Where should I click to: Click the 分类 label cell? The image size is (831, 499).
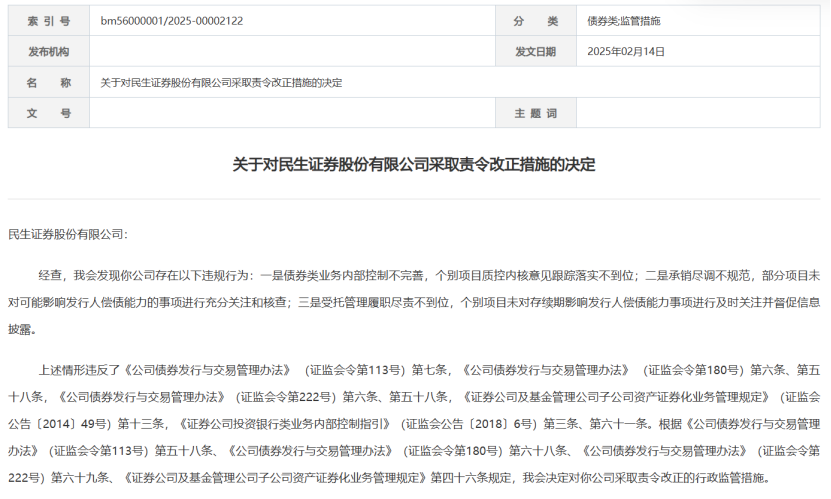[x=536, y=21]
